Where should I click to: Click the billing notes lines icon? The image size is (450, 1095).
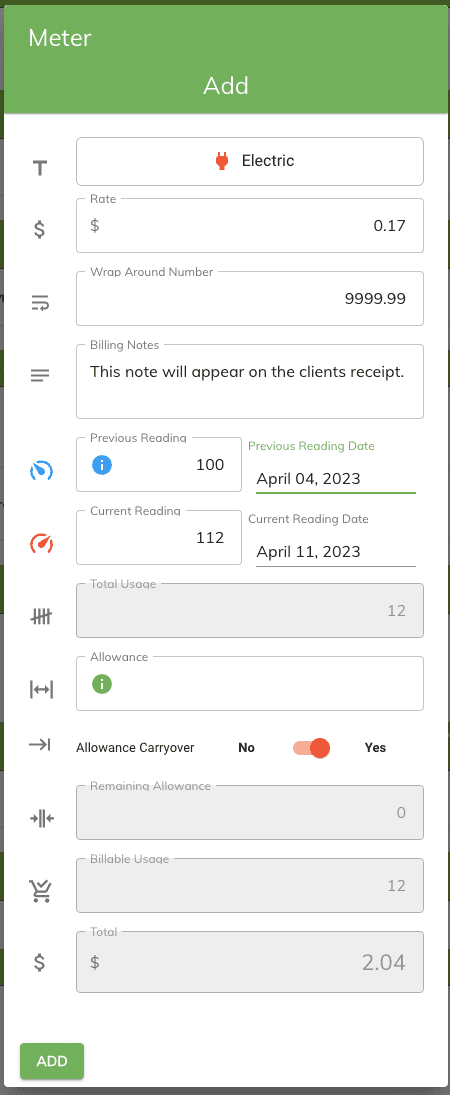coord(41,376)
